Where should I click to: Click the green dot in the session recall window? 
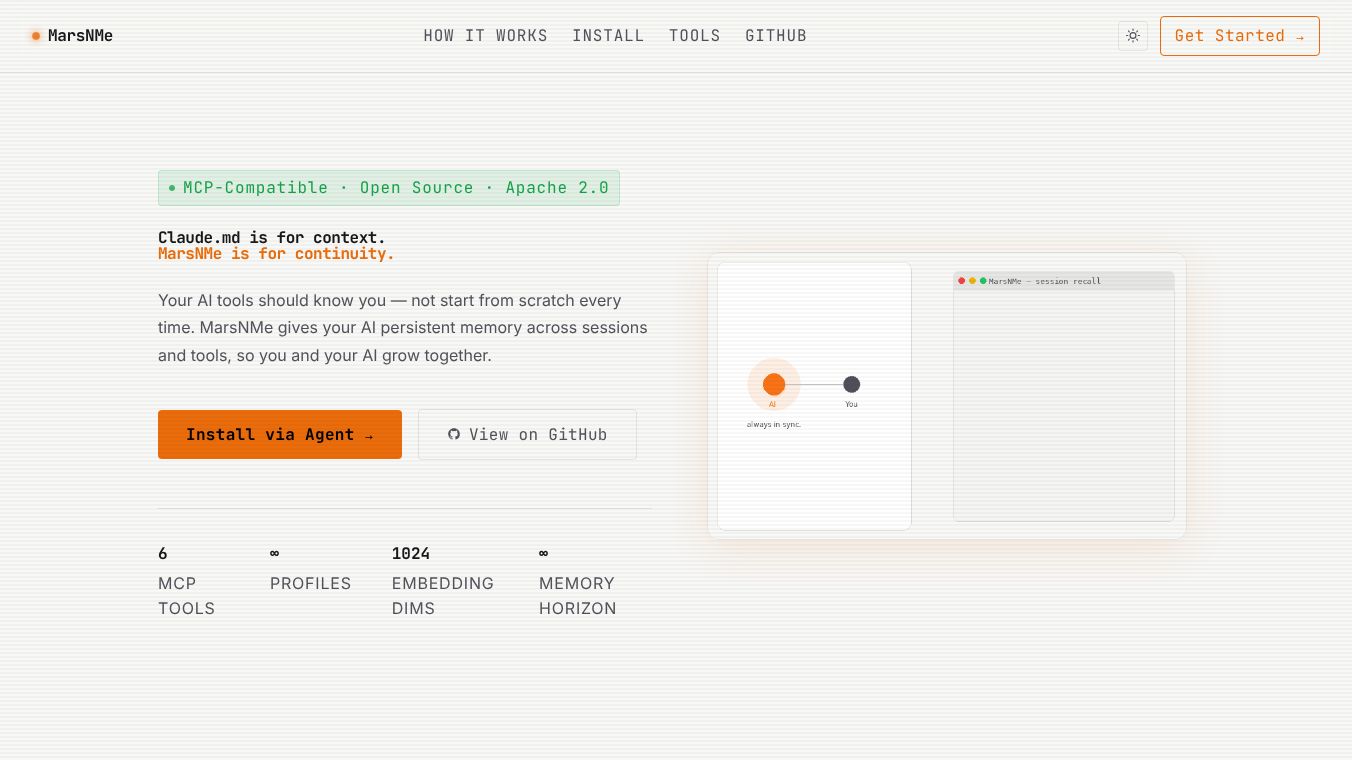pos(983,281)
